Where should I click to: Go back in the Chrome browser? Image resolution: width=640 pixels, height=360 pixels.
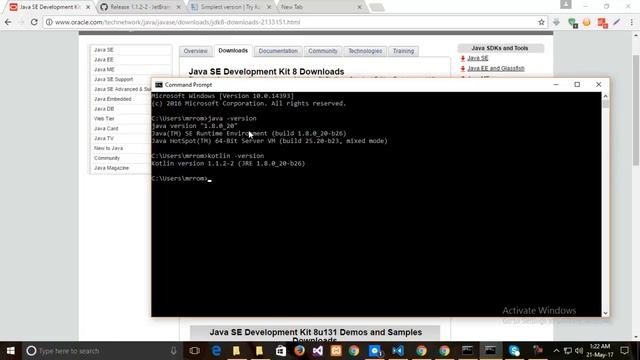tap(8, 22)
